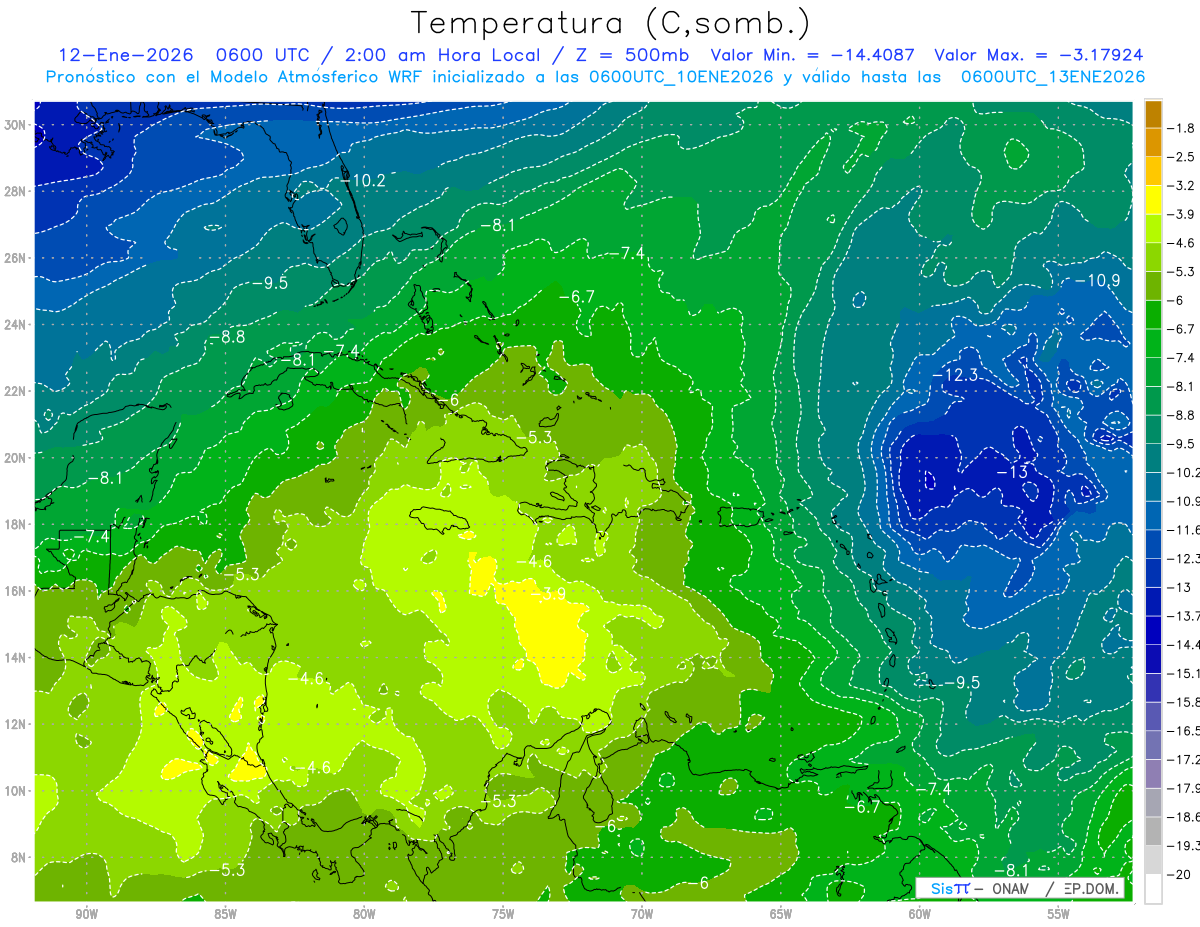Click the "28N" latitude axis label
This screenshot has height=927, width=1200.
[x=16, y=191]
